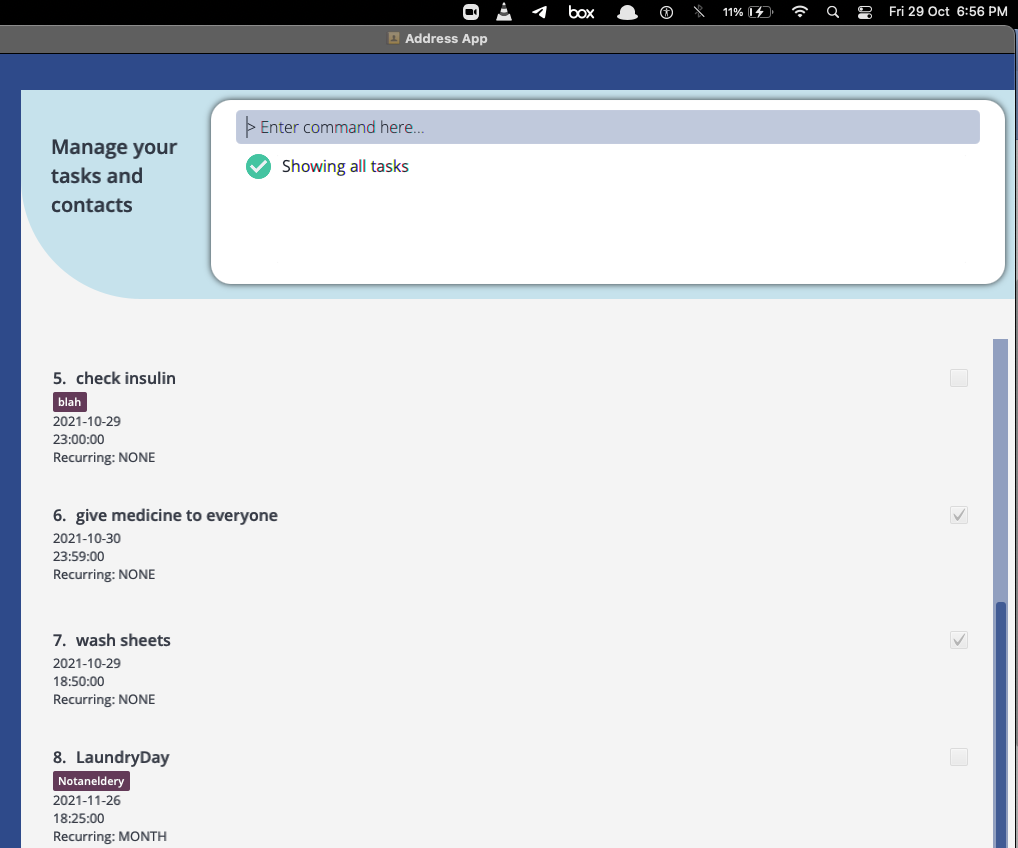
Task: Click time '18:50:00' of wash sheets
Action: (x=79, y=681)
